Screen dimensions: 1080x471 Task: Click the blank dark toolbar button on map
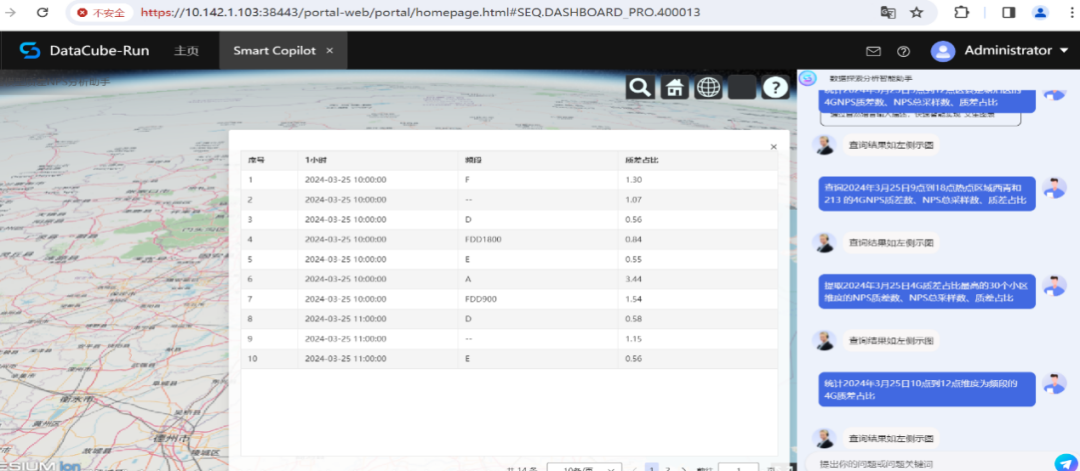[x=742, y=87]
